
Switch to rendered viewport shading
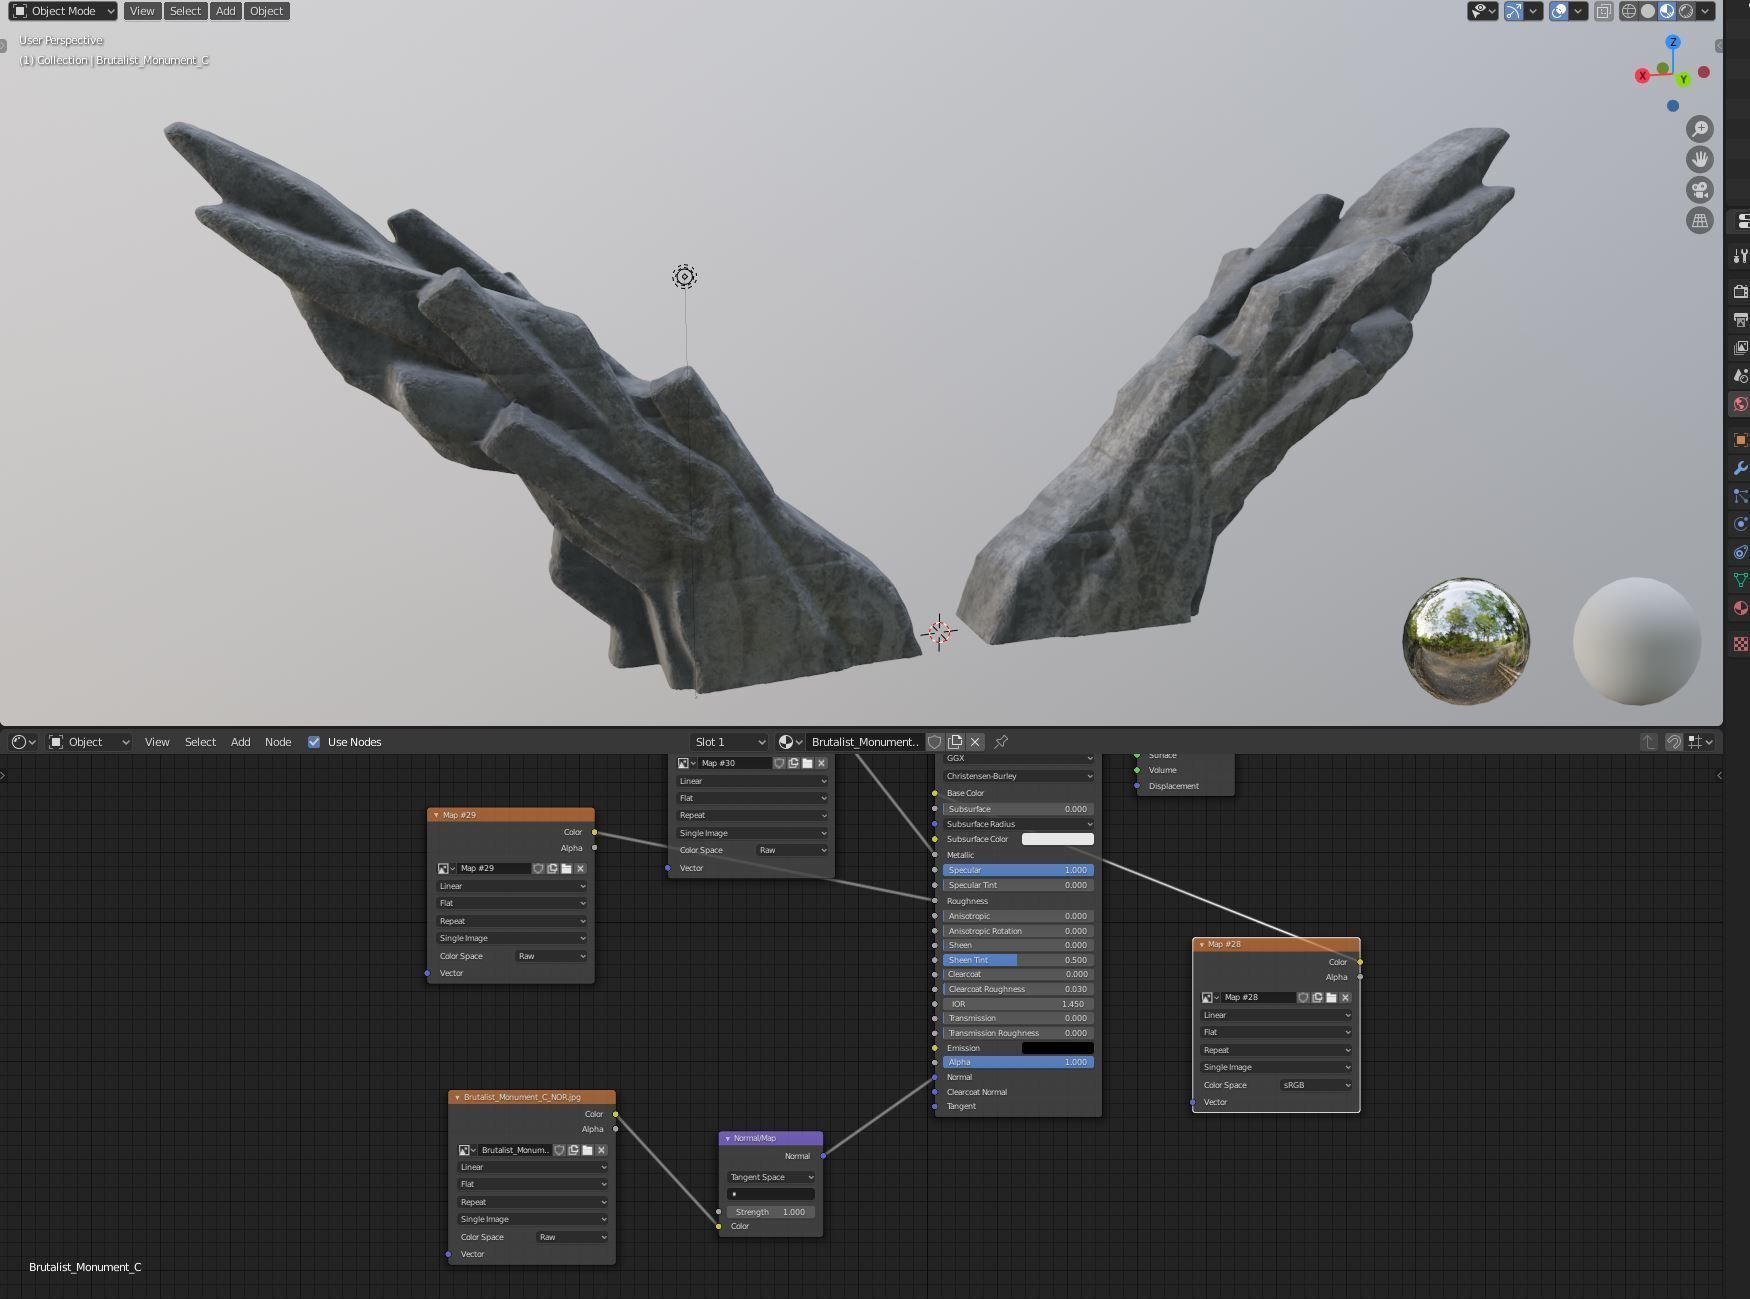[x=1686, y=11]
